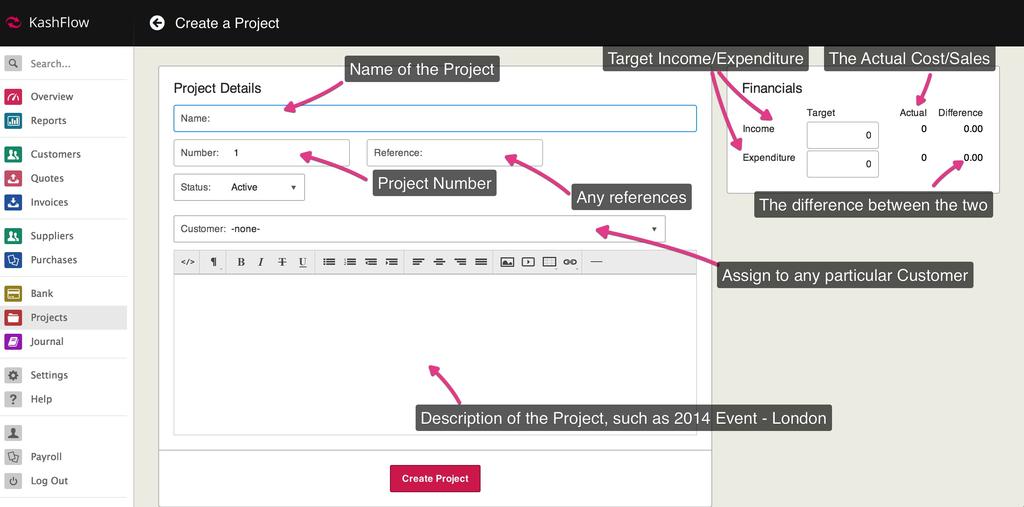The height and width of the screenshot is (507, 1024).
Task: Create an unordered bullet list
Action: (x=329, y=262)
